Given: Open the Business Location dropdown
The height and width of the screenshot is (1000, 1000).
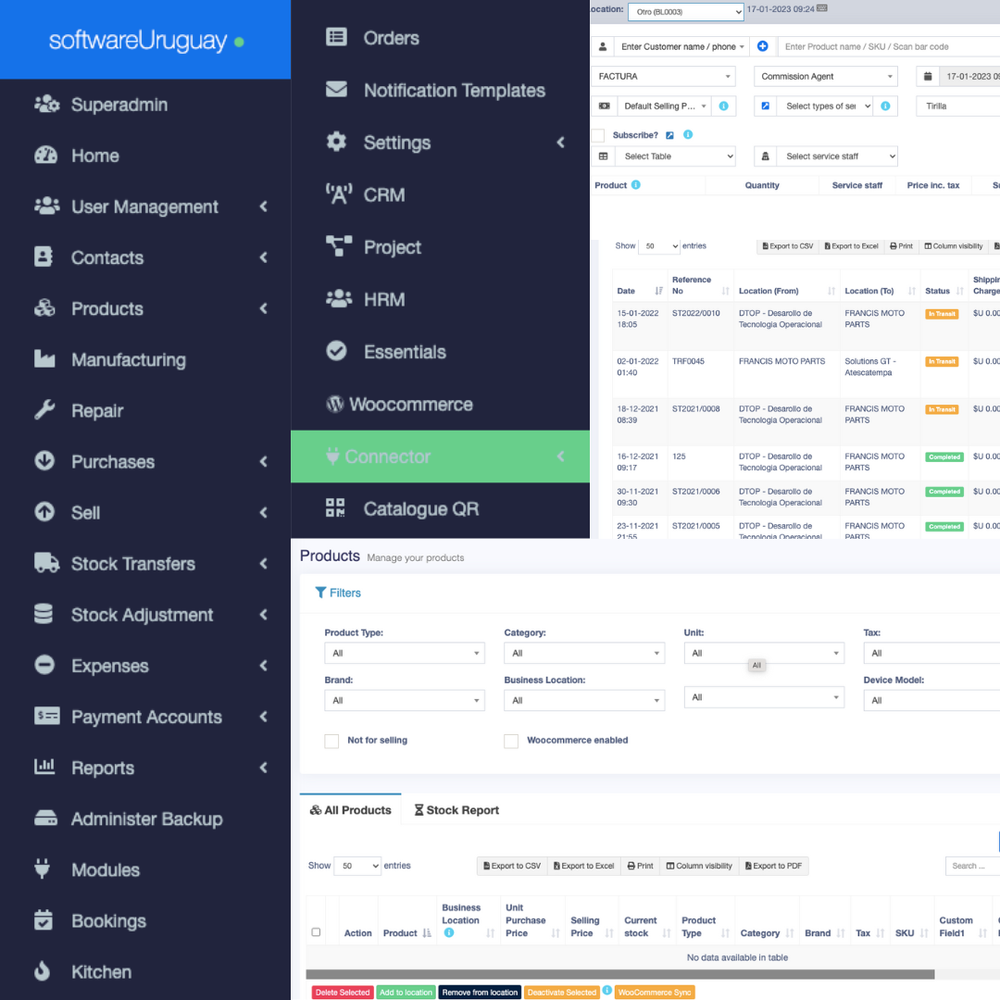Looking at the screenshot, I should (x=584, y=700).
